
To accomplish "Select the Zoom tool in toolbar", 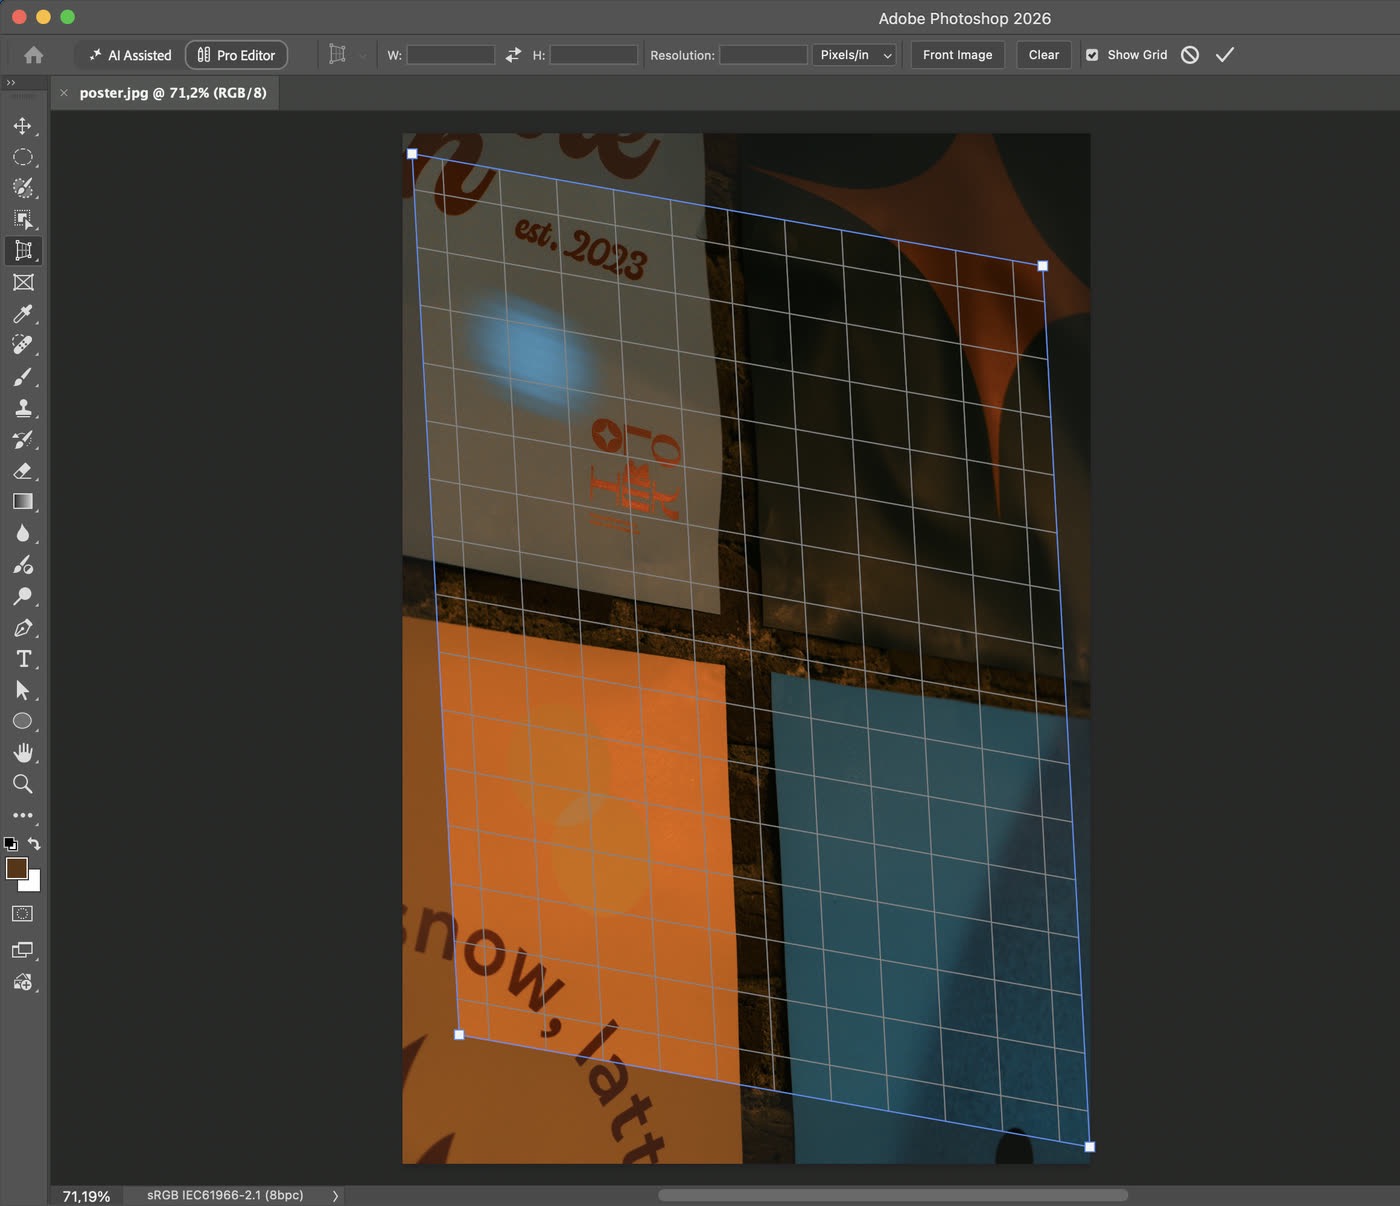I will [22, 784].
